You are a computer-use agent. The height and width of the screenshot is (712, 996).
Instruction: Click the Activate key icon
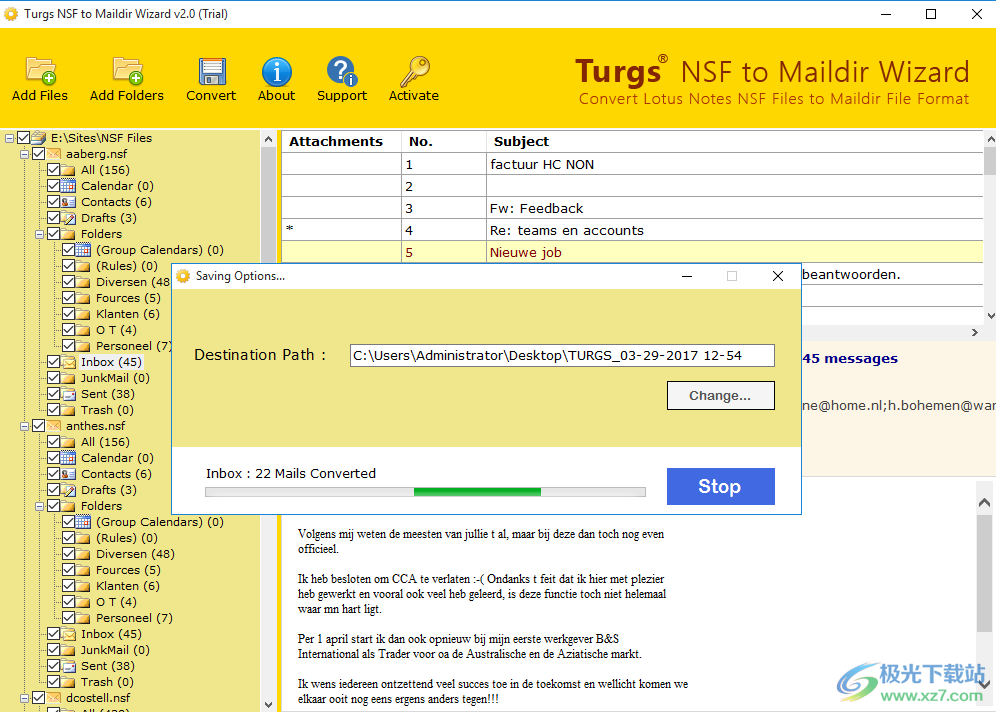tap(415, 71)
